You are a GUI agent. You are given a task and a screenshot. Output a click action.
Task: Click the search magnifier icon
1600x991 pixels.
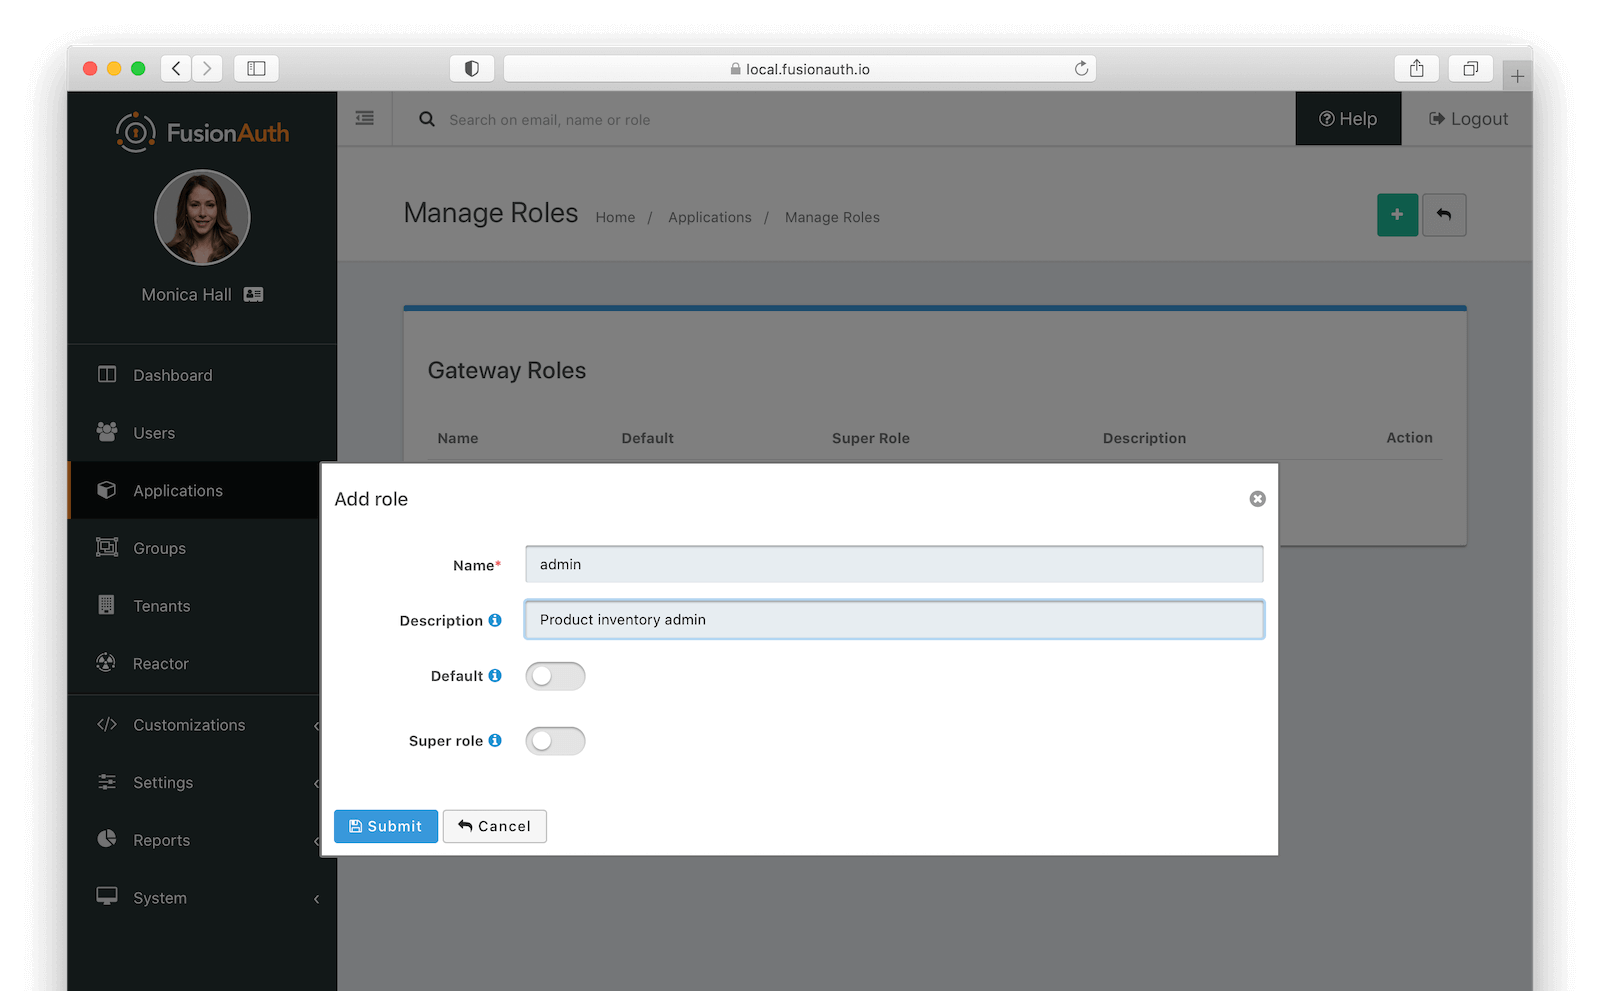pyautogui.click(x=427, y=119)
